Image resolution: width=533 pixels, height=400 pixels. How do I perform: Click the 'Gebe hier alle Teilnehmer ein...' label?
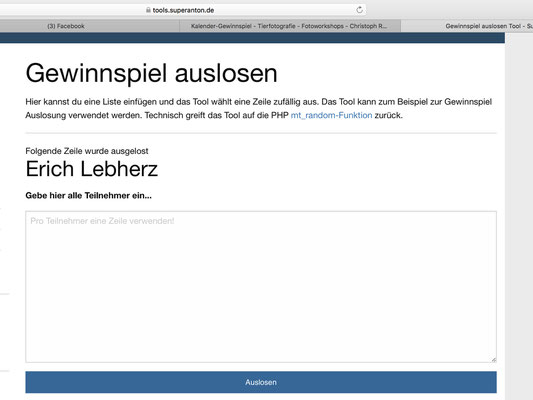click(88, 195)
